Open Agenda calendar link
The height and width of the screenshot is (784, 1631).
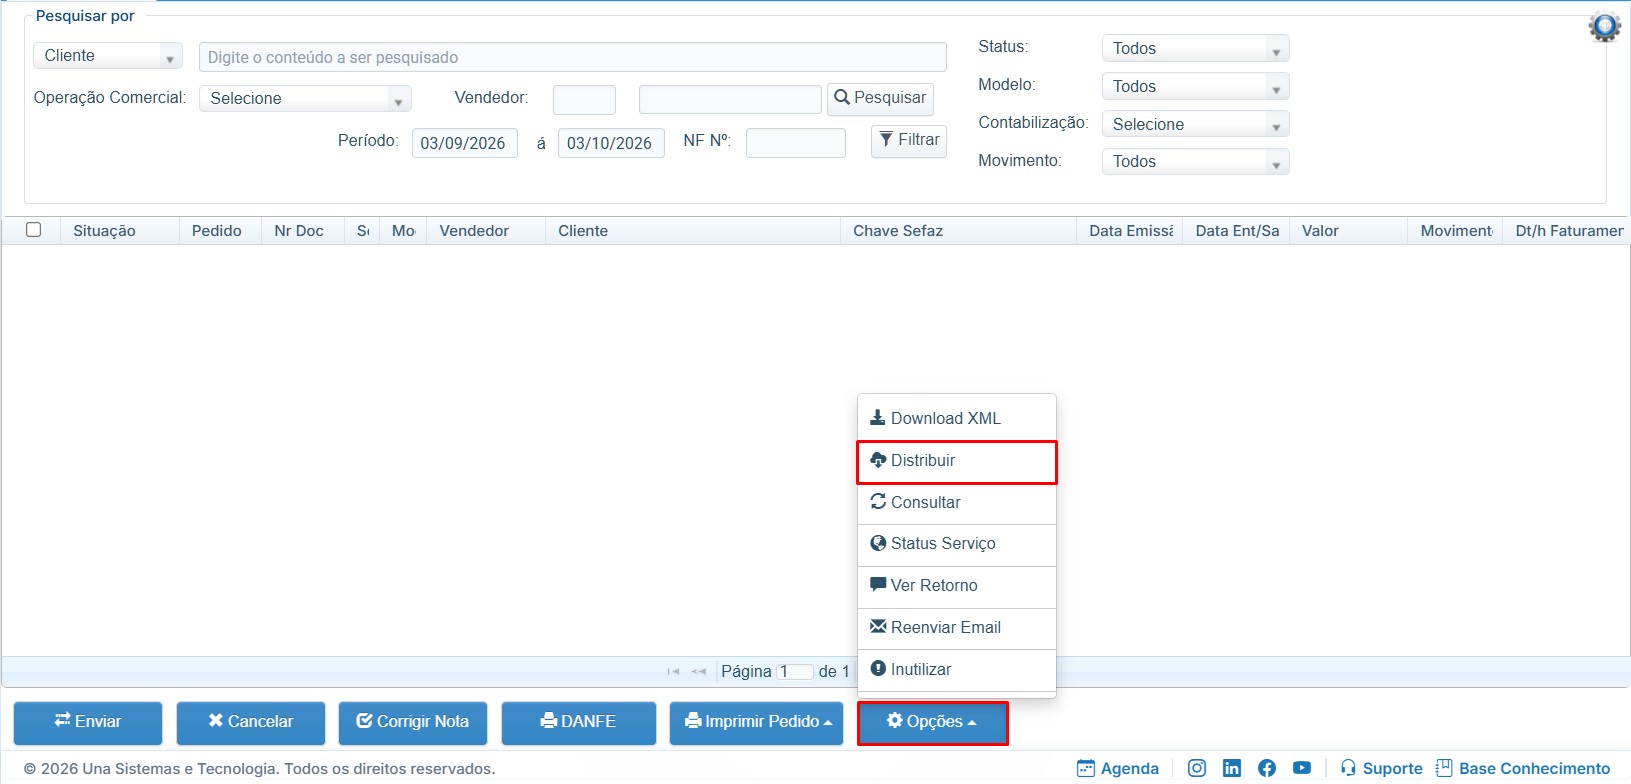point(1118,768)
